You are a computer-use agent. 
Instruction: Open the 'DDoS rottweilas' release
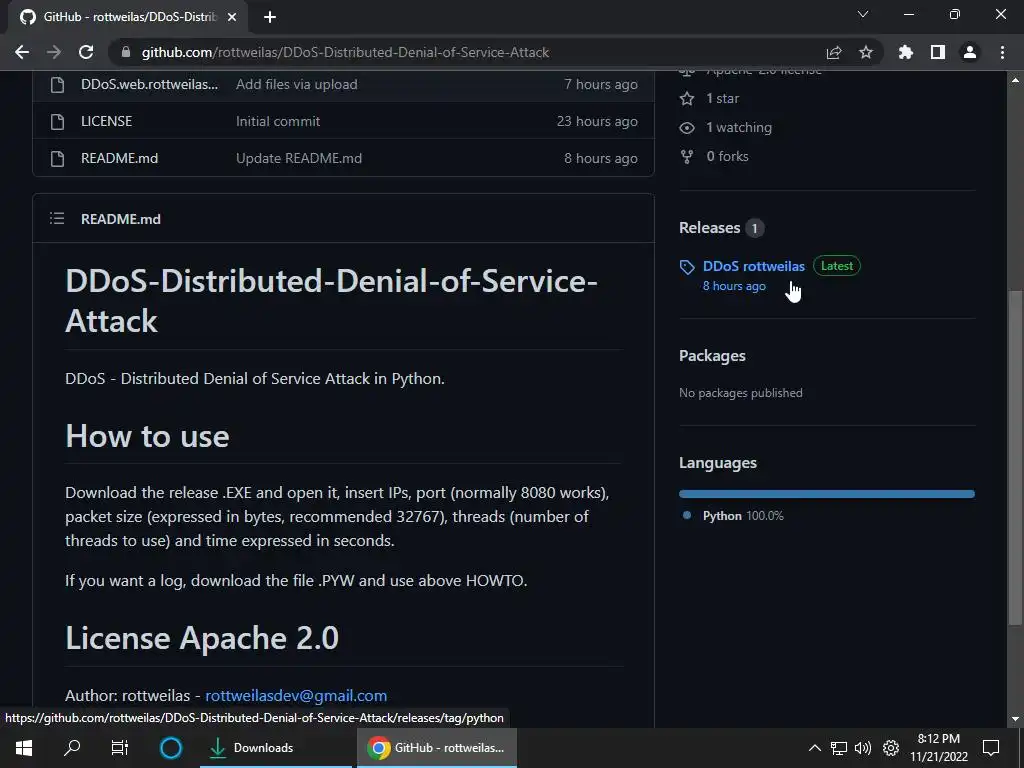pyautogui.click(x=754, y=266)
